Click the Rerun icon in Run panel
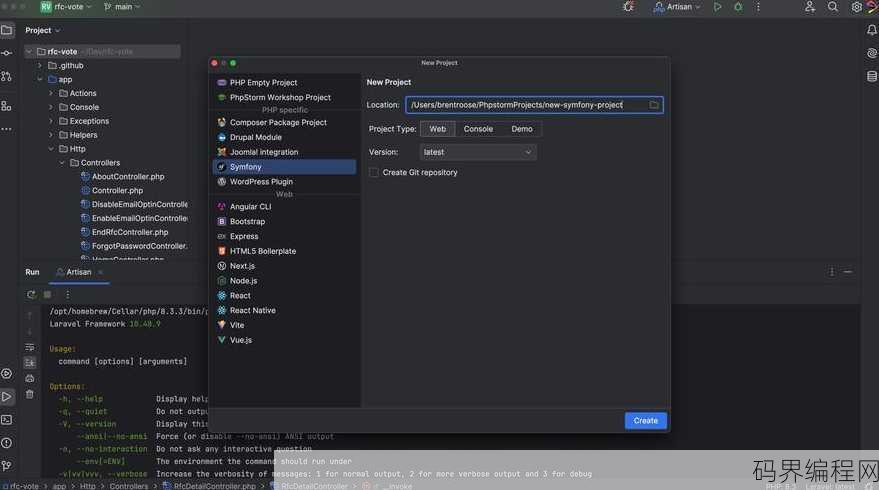Screen dimensions: 879x490 31,294
